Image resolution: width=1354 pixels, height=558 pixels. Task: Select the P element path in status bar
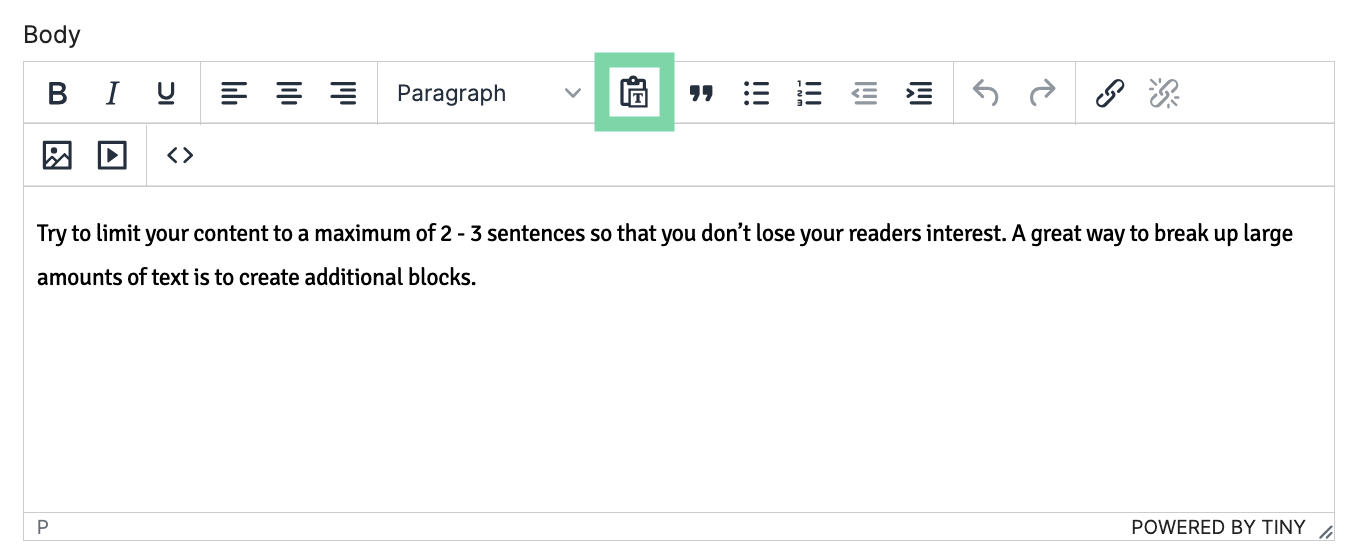(x=43, y=527)
